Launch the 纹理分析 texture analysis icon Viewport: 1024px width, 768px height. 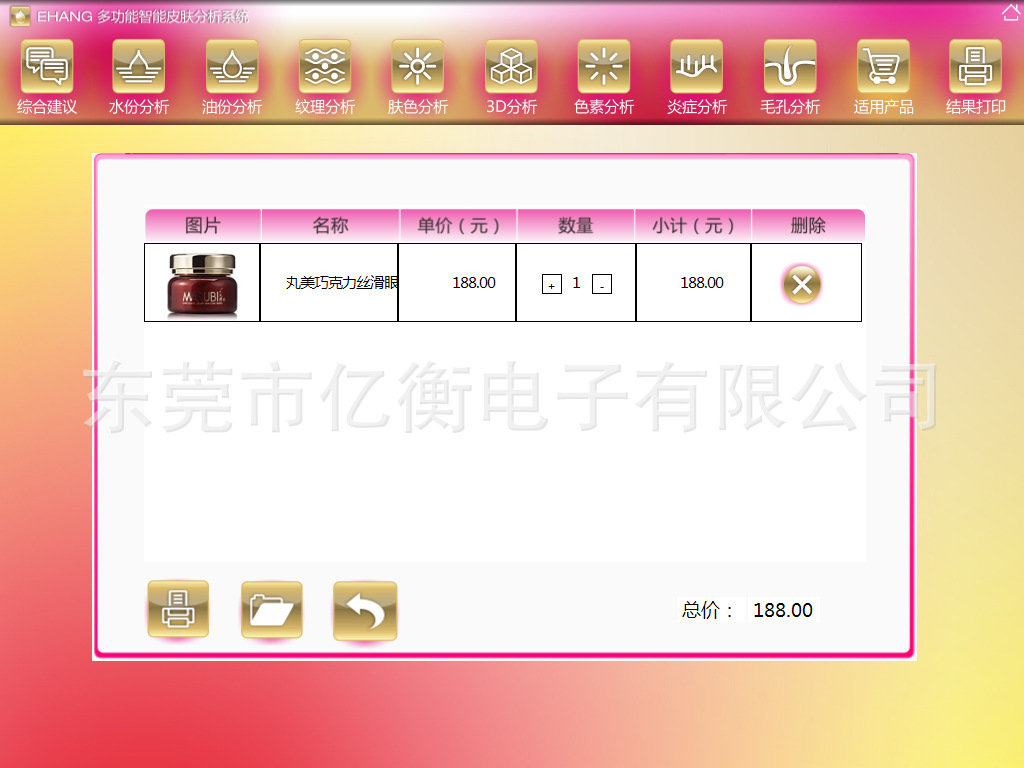pyautogui.click(x=325, y=67)
